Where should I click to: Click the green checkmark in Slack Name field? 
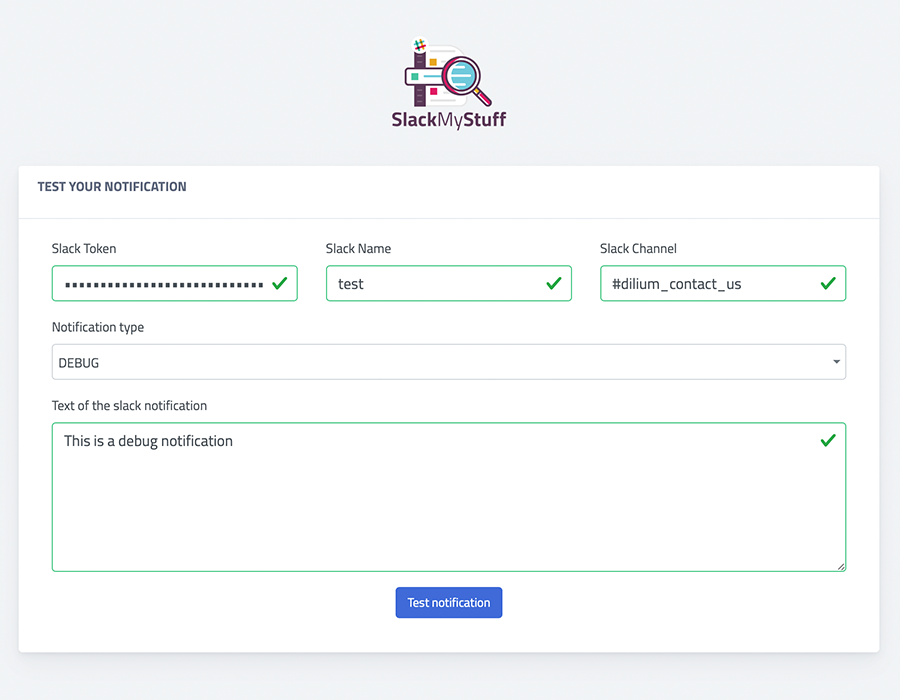553,284
